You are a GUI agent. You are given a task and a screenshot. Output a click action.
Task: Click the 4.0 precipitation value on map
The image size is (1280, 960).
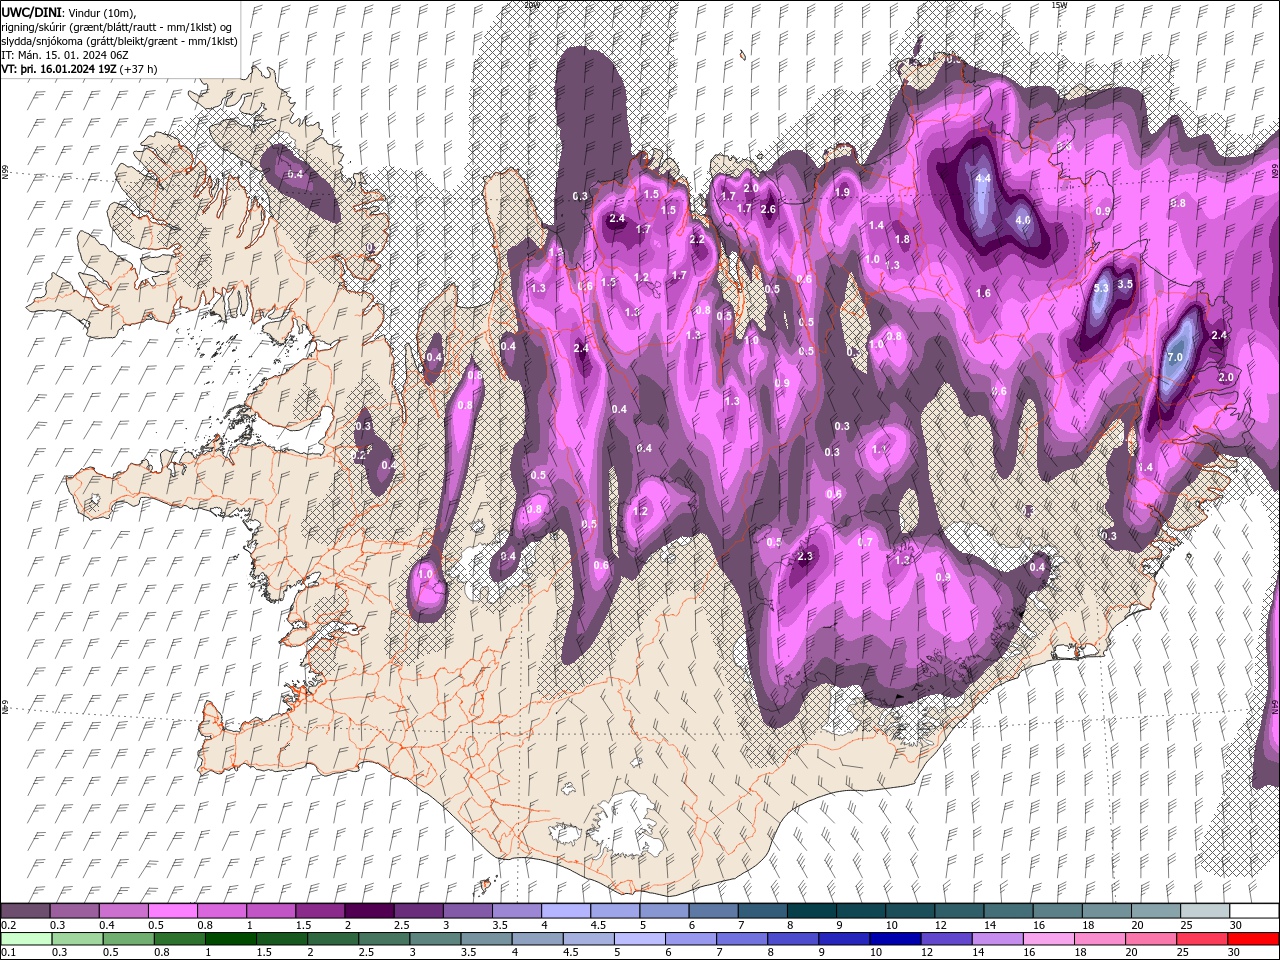[1022, 219]
